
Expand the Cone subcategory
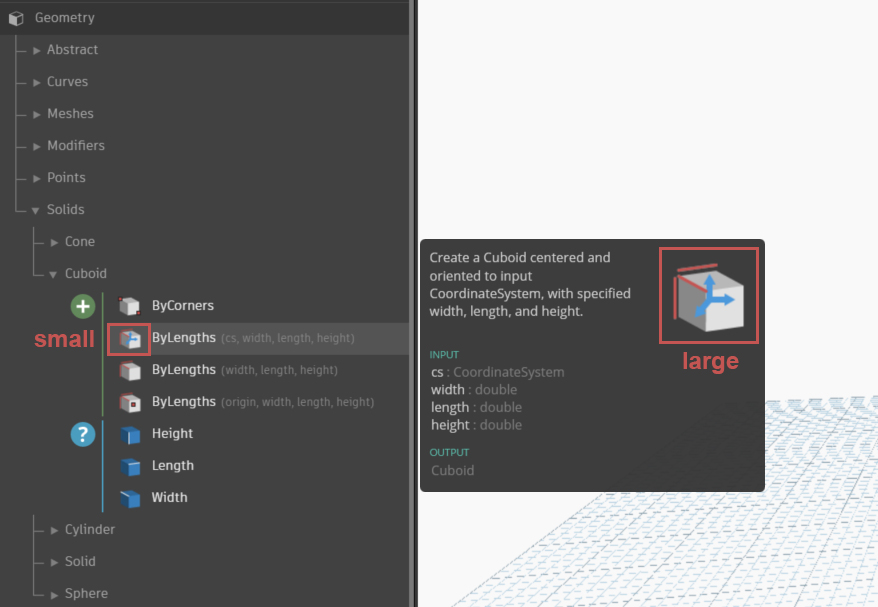(x=54, y=242)
